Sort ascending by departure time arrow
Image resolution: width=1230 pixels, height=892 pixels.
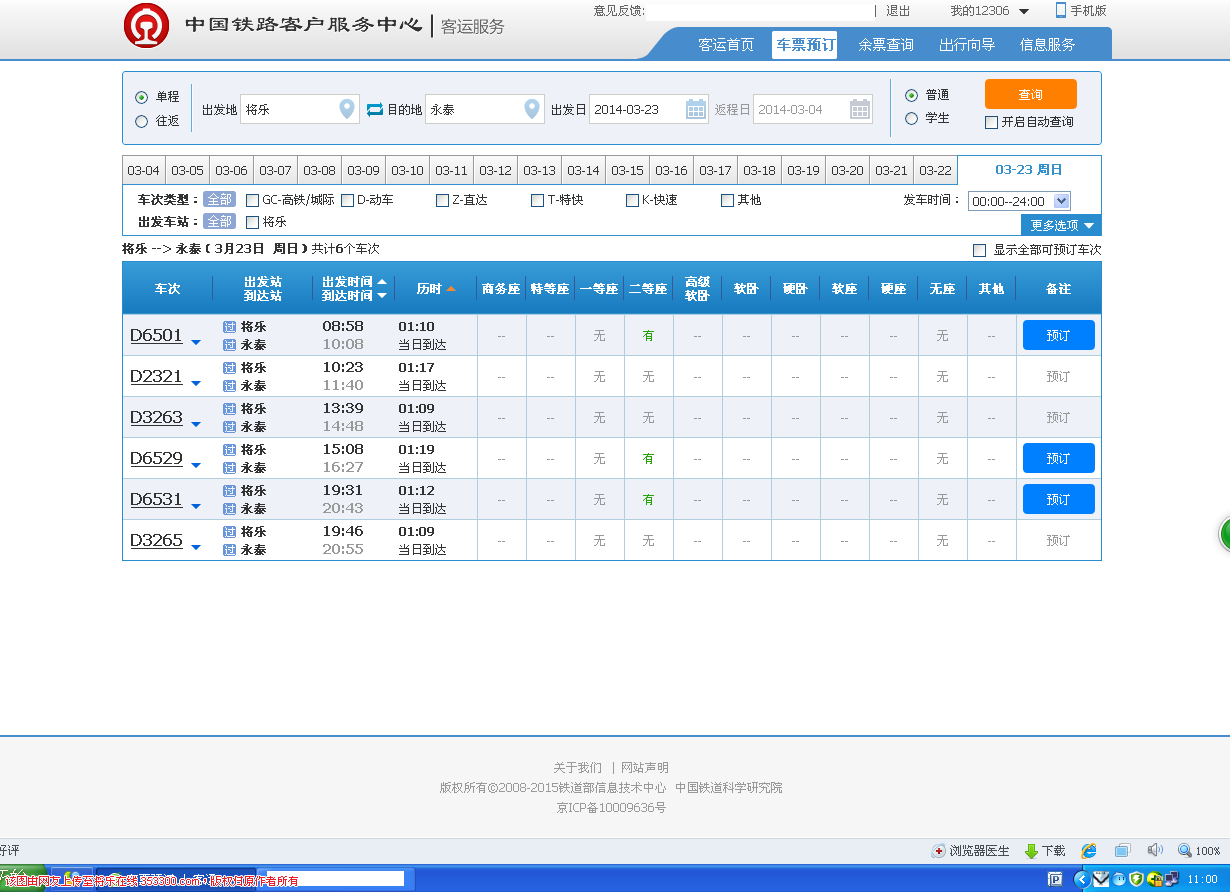[381, 282]
